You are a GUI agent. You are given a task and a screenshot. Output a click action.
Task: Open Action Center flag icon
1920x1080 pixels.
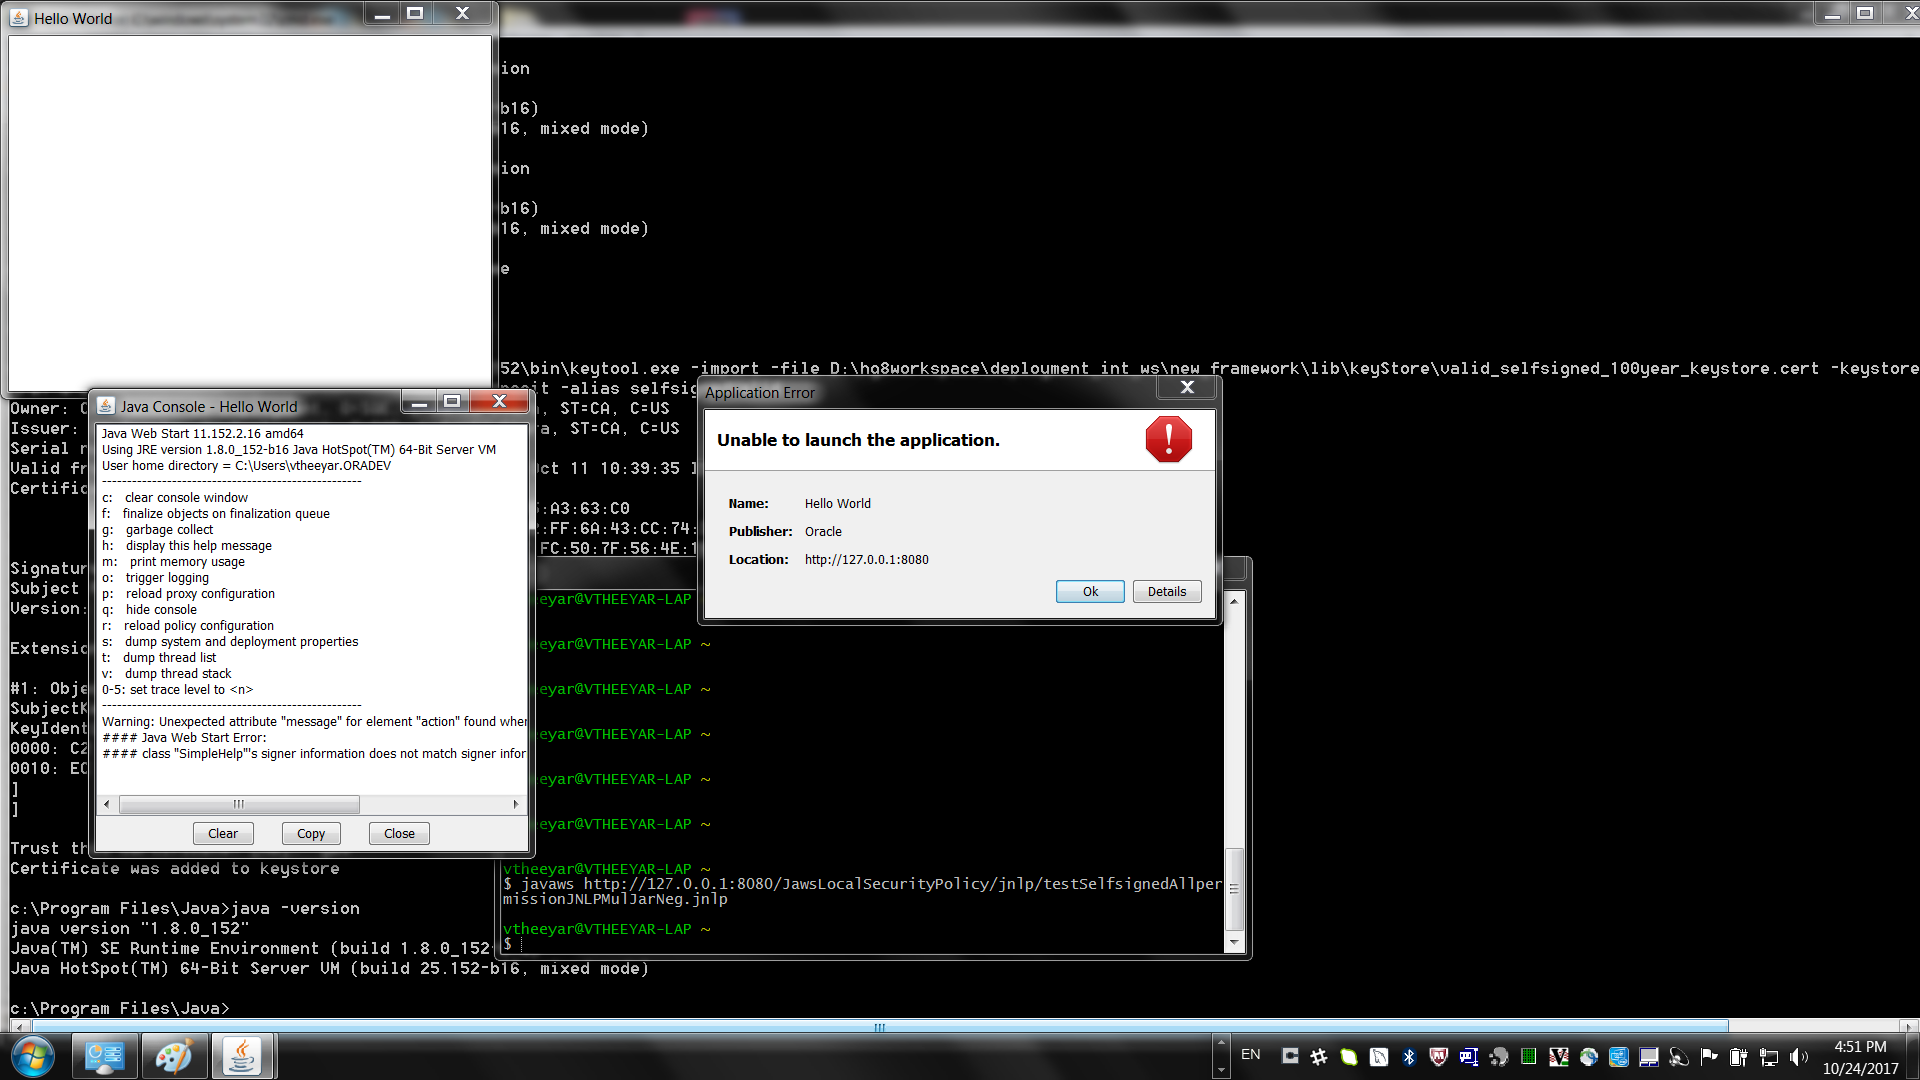[x=1708, y=1057]
